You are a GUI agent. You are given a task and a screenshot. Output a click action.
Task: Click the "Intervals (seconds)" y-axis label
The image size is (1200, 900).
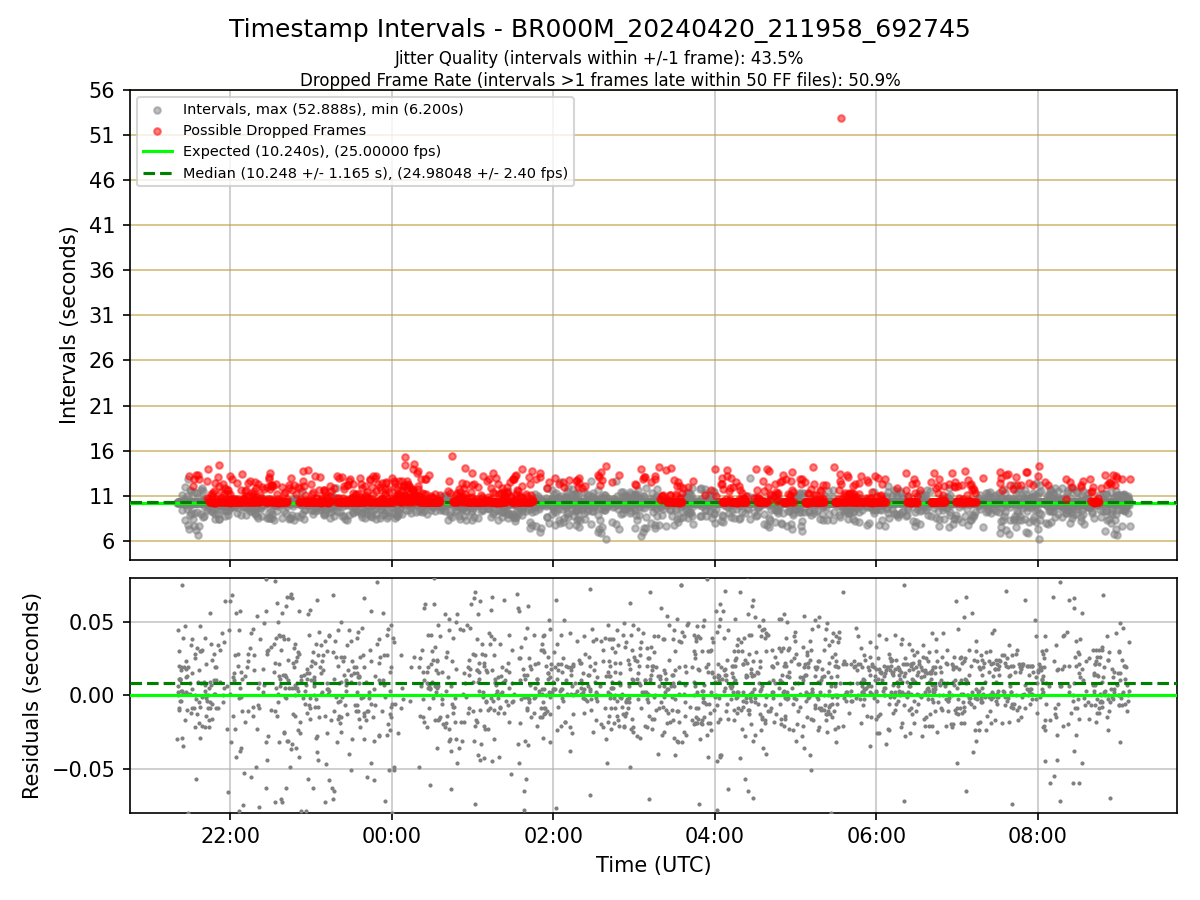[x=68, y=325]
